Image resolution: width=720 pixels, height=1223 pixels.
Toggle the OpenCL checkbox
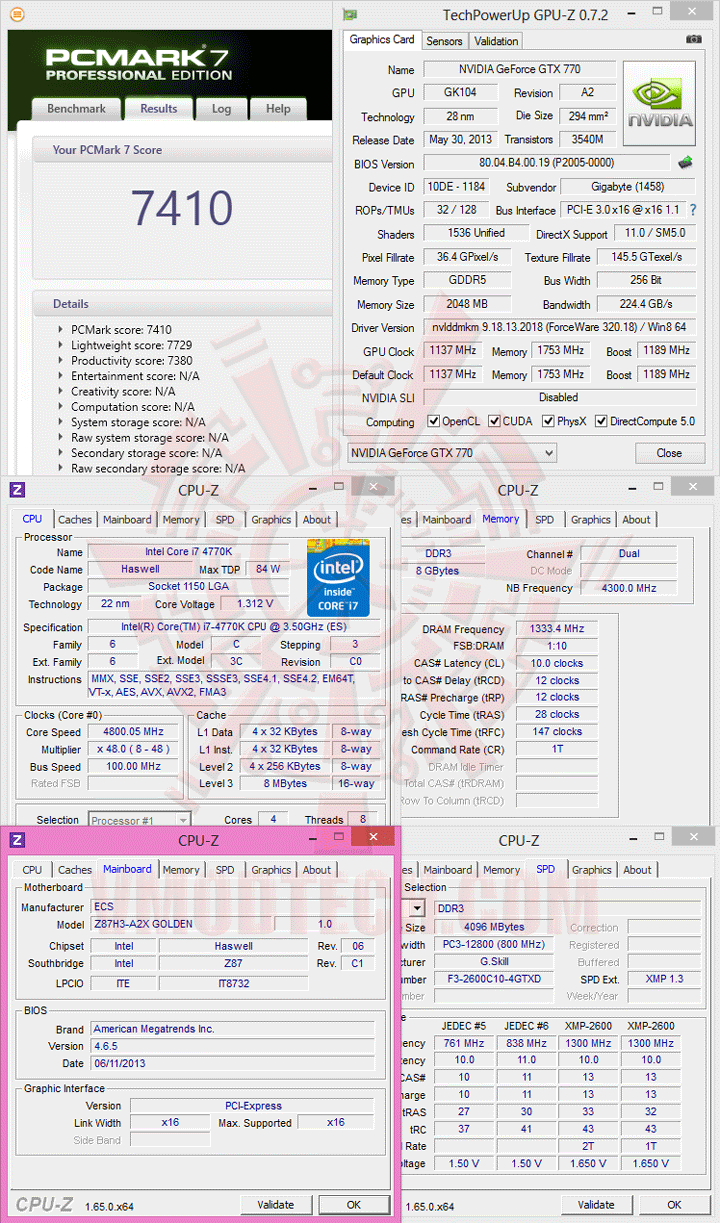(x=433, y=421)
